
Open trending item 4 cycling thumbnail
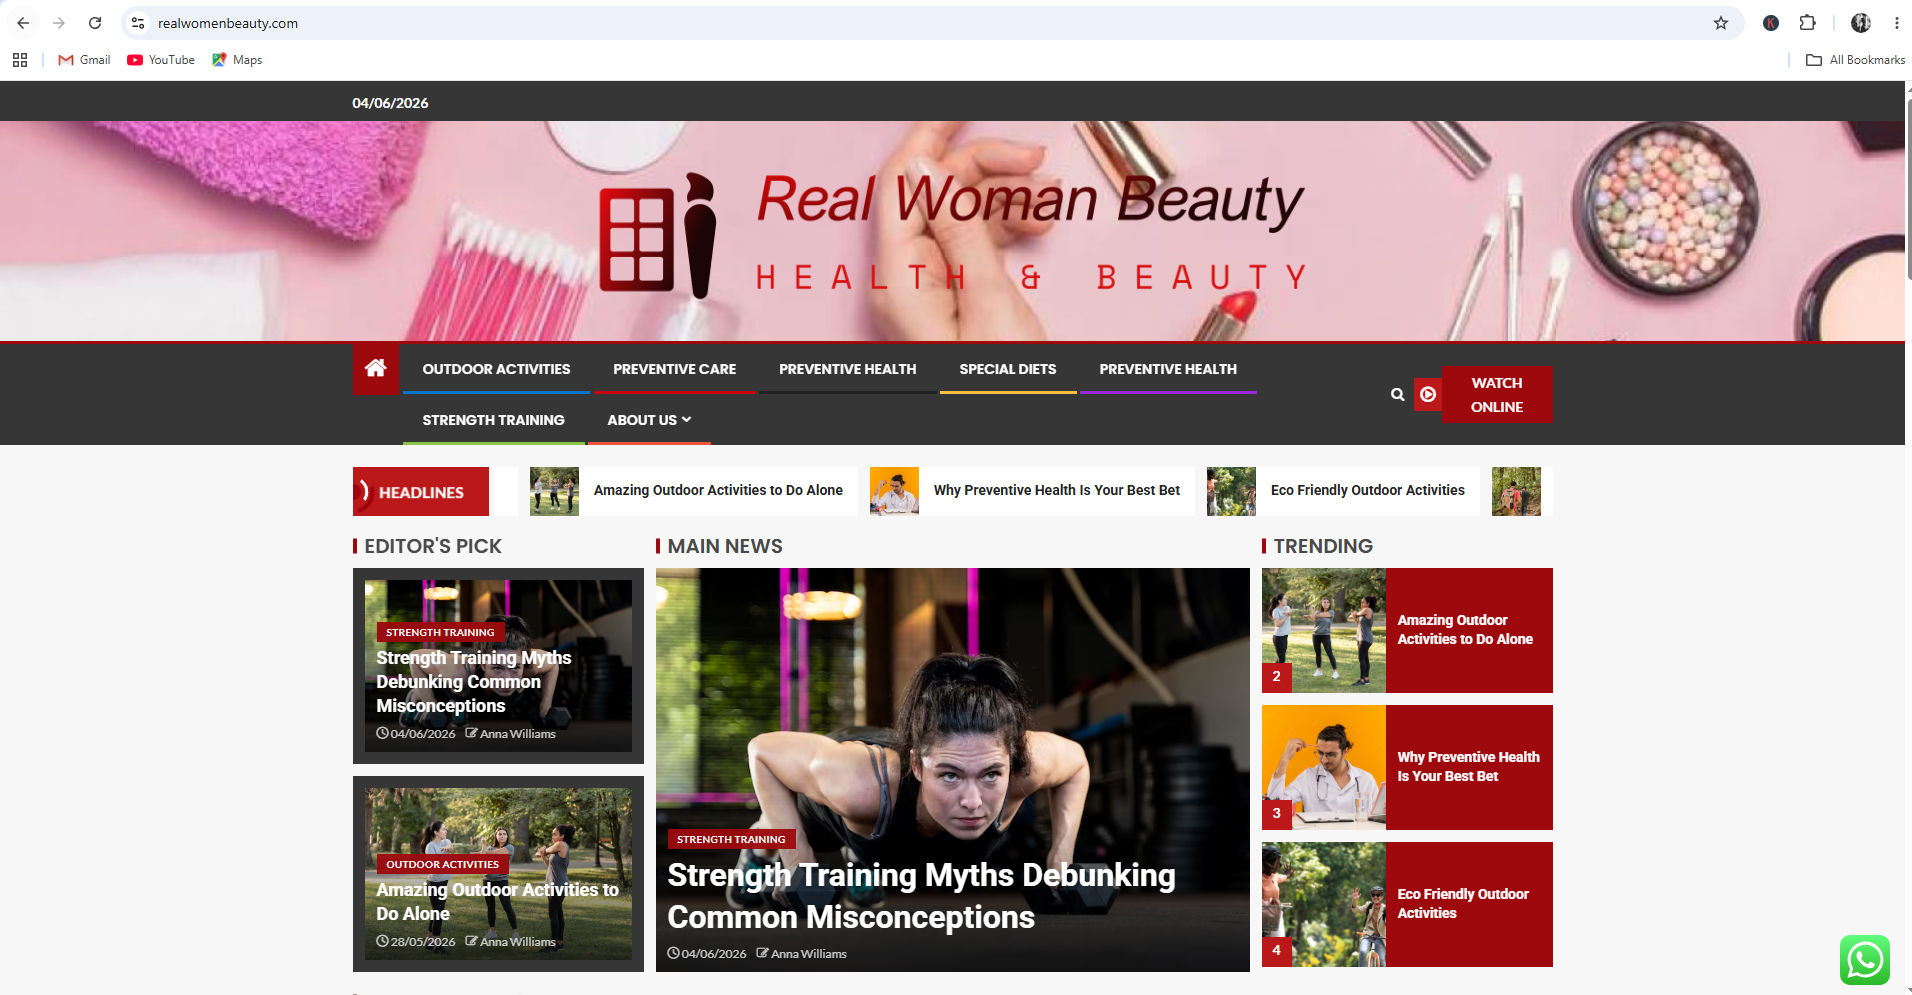pyautogui.click(x=1323, y=904)
